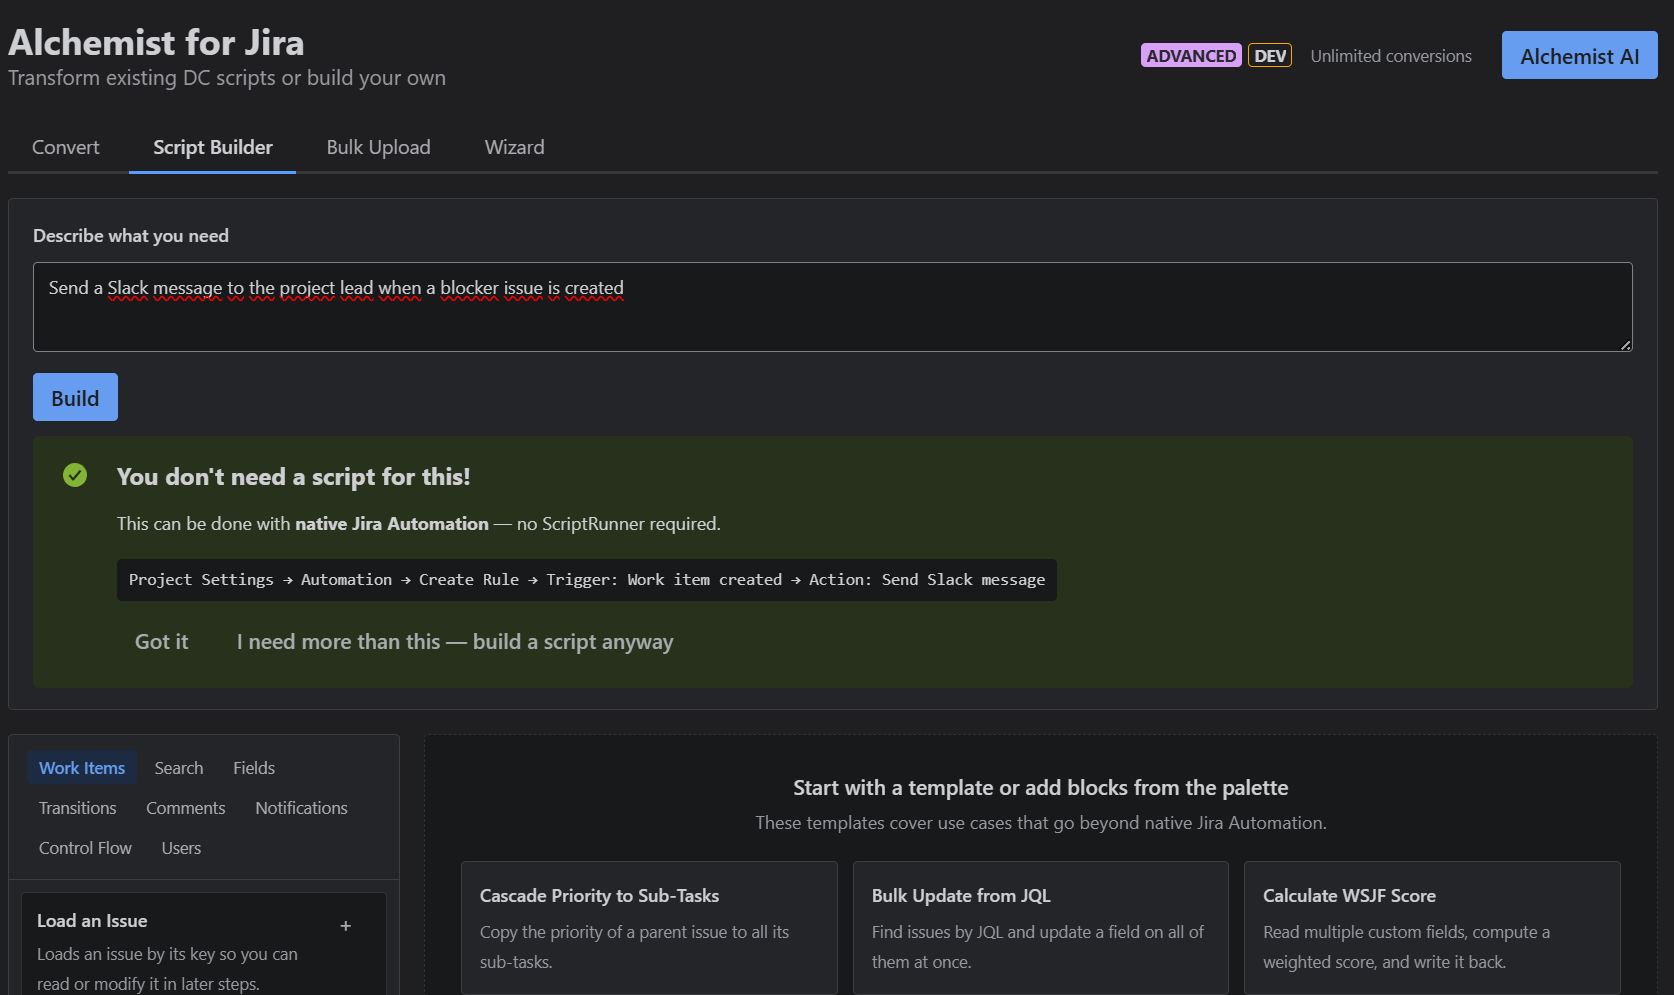Click the Build button
1674x995 pixels.
click(x=75, y=397)
